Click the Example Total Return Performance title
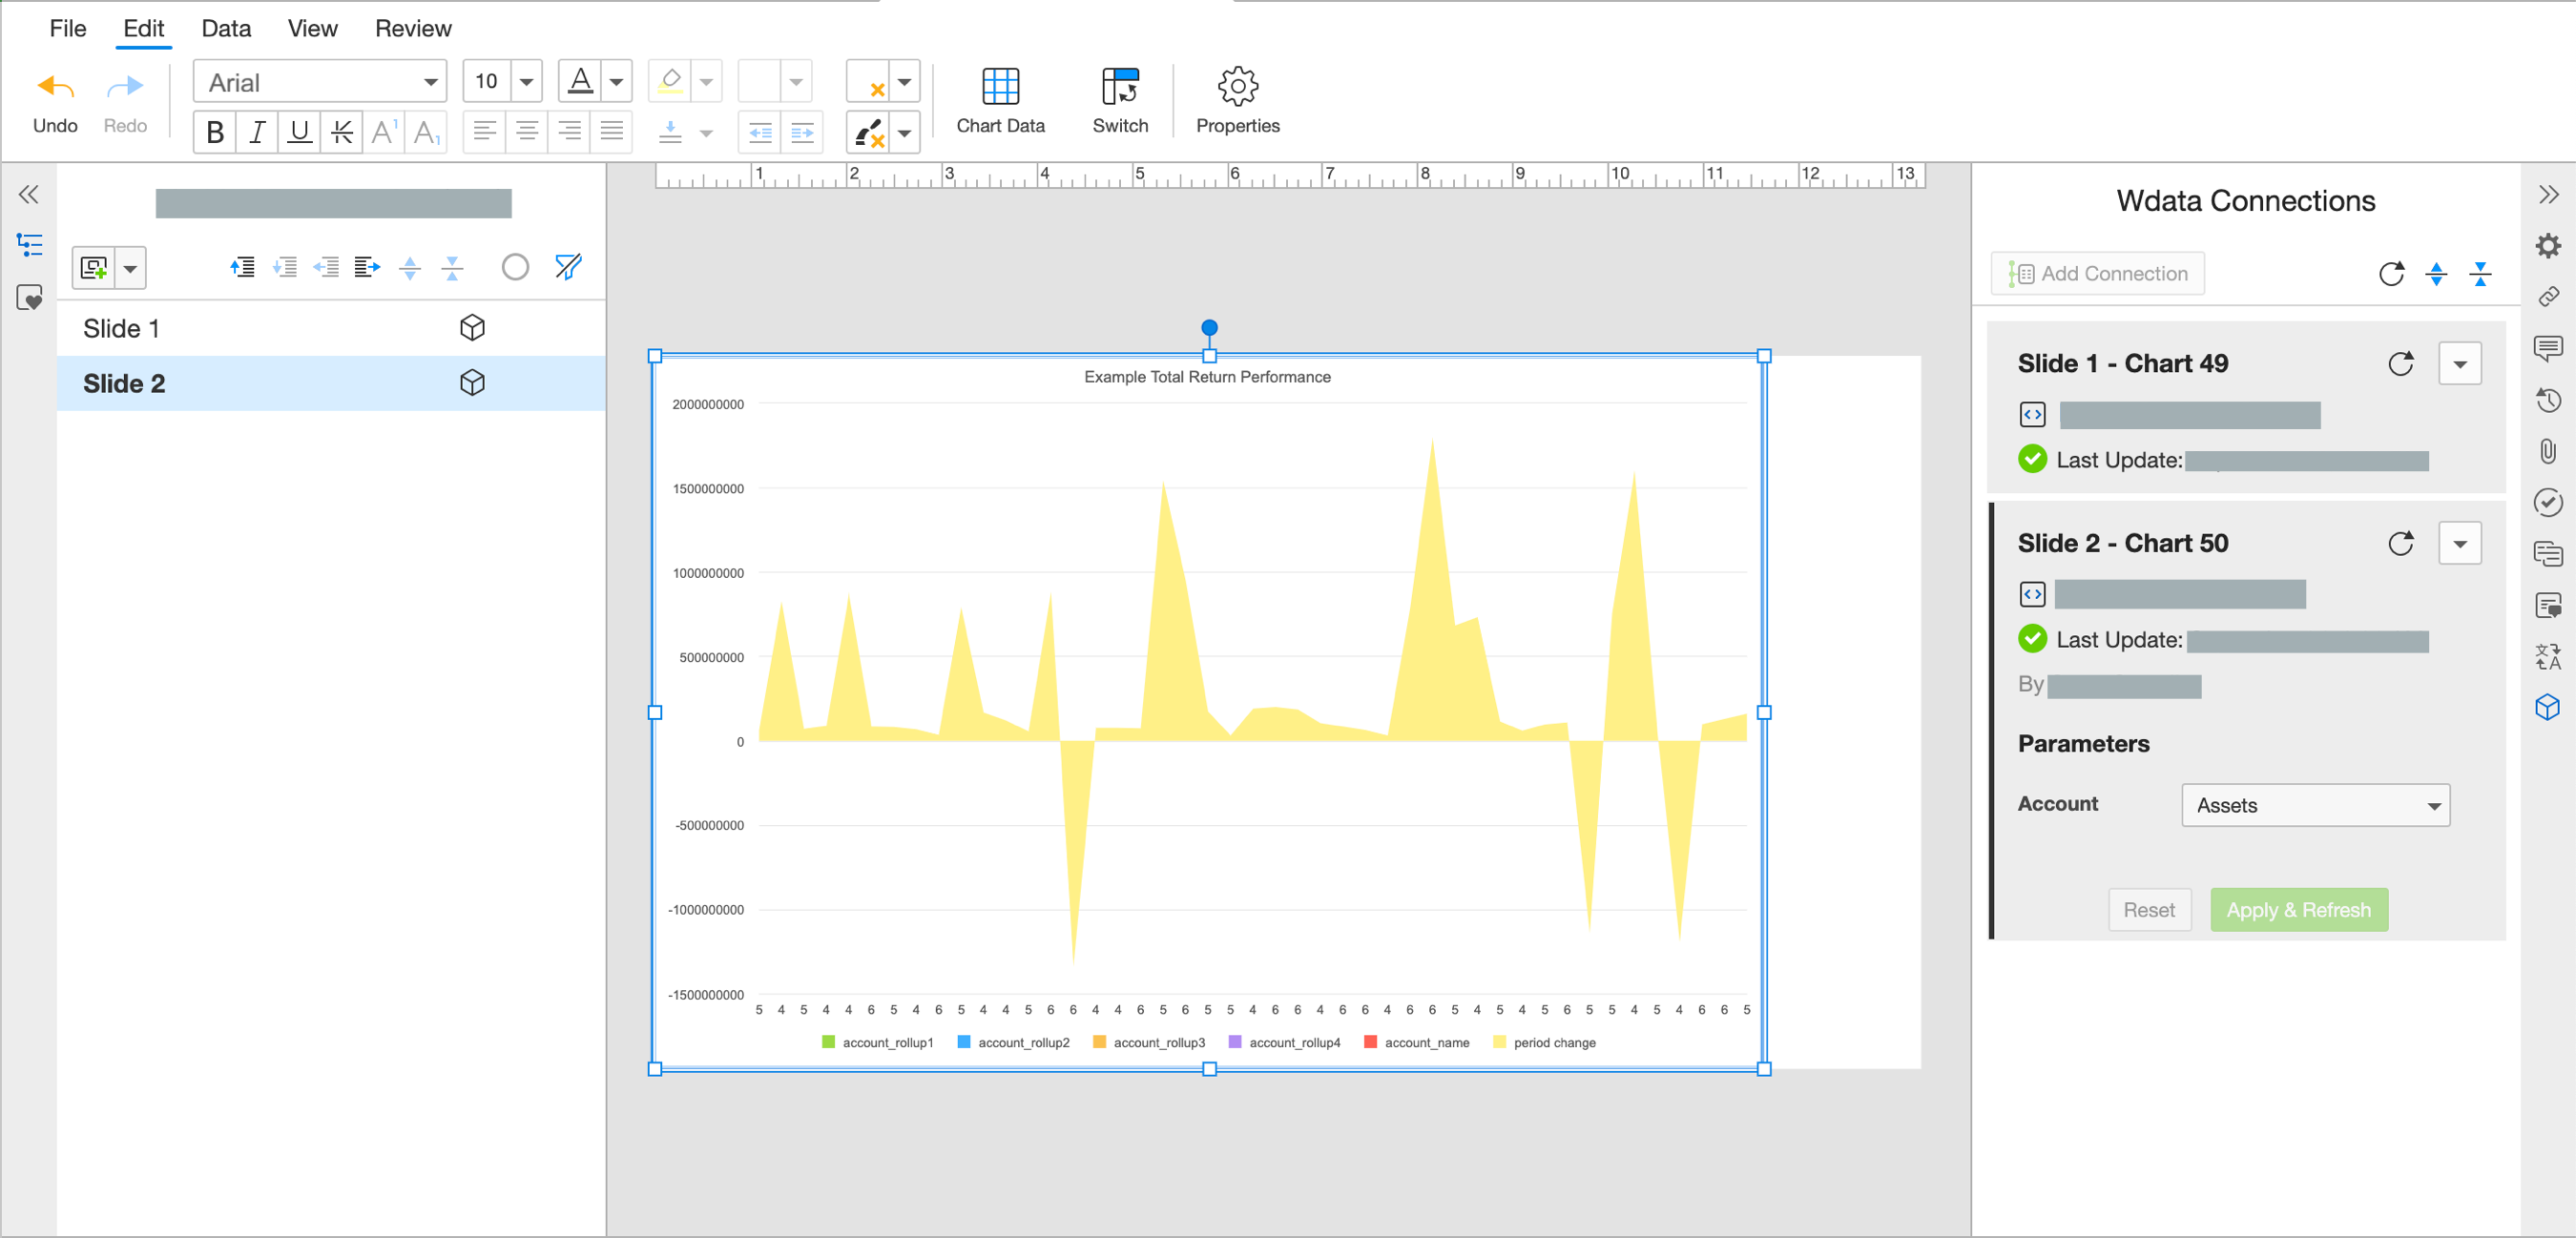The width and height of the screenshot is (2576, 1238). click(1207, 377)
